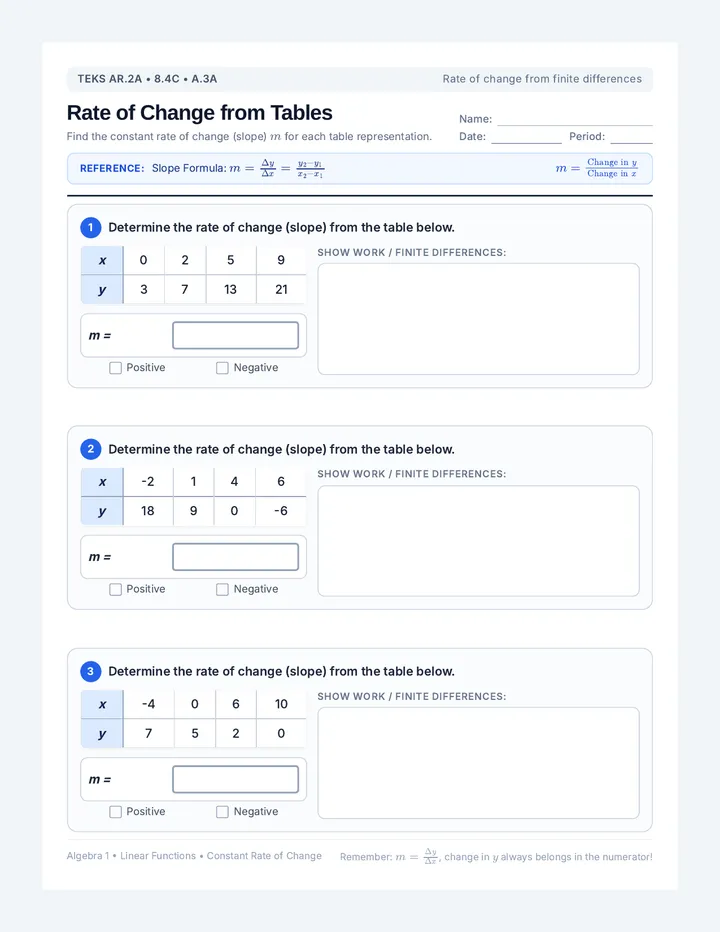720x932 pixels.
Task: Check Negative box for problem 3
Action: click(x=222, y=811)
